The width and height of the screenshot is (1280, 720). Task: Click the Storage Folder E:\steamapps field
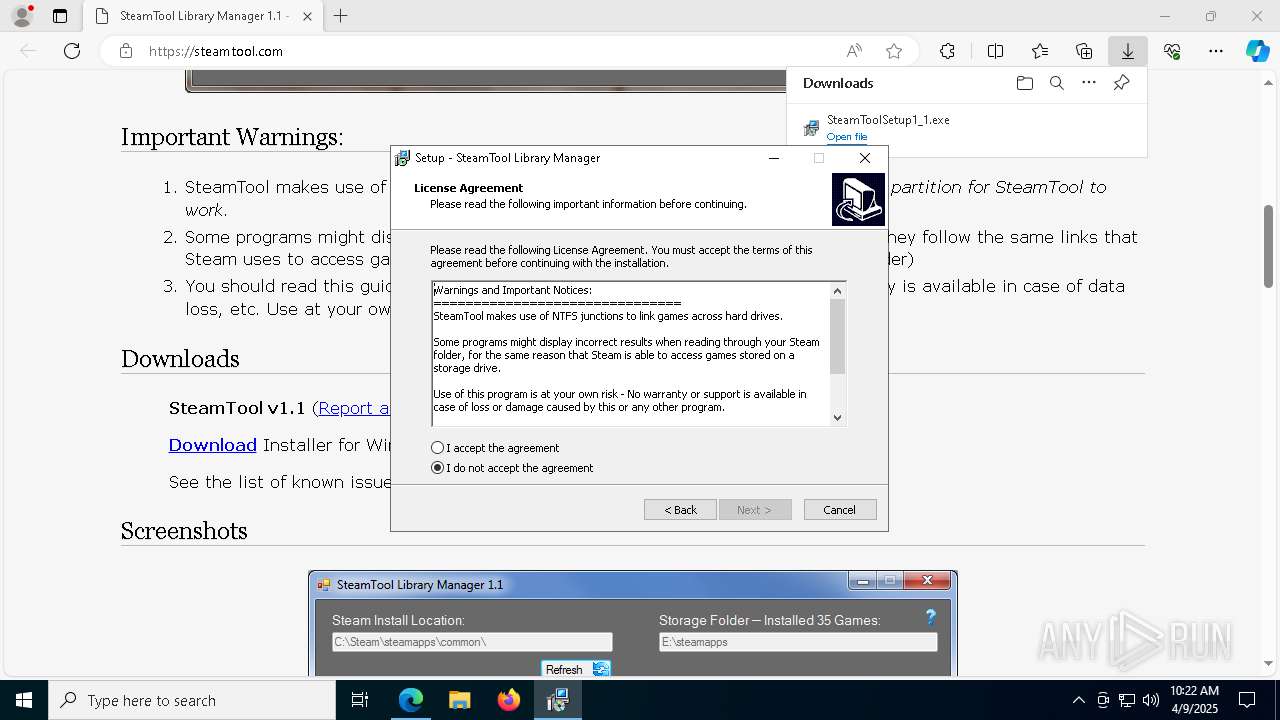tap(798, 642)
